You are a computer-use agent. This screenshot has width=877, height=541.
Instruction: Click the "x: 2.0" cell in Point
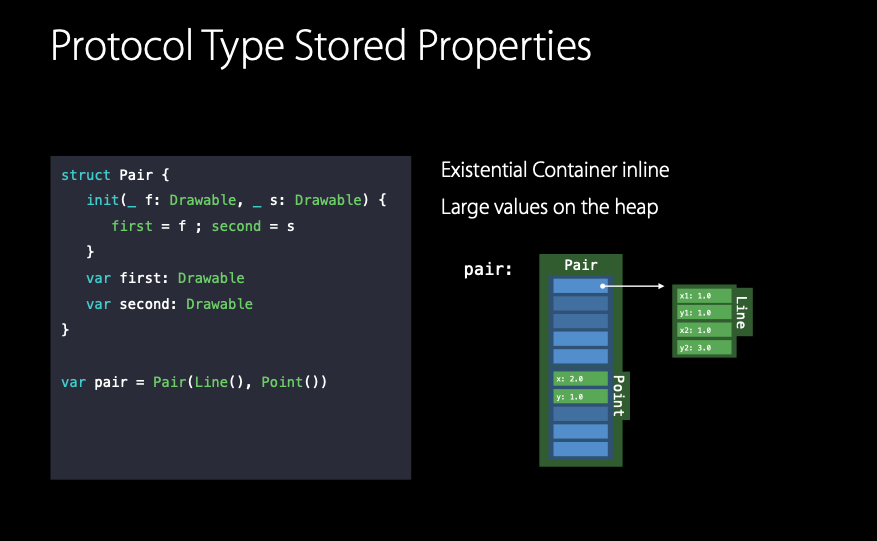click(581, 379)
